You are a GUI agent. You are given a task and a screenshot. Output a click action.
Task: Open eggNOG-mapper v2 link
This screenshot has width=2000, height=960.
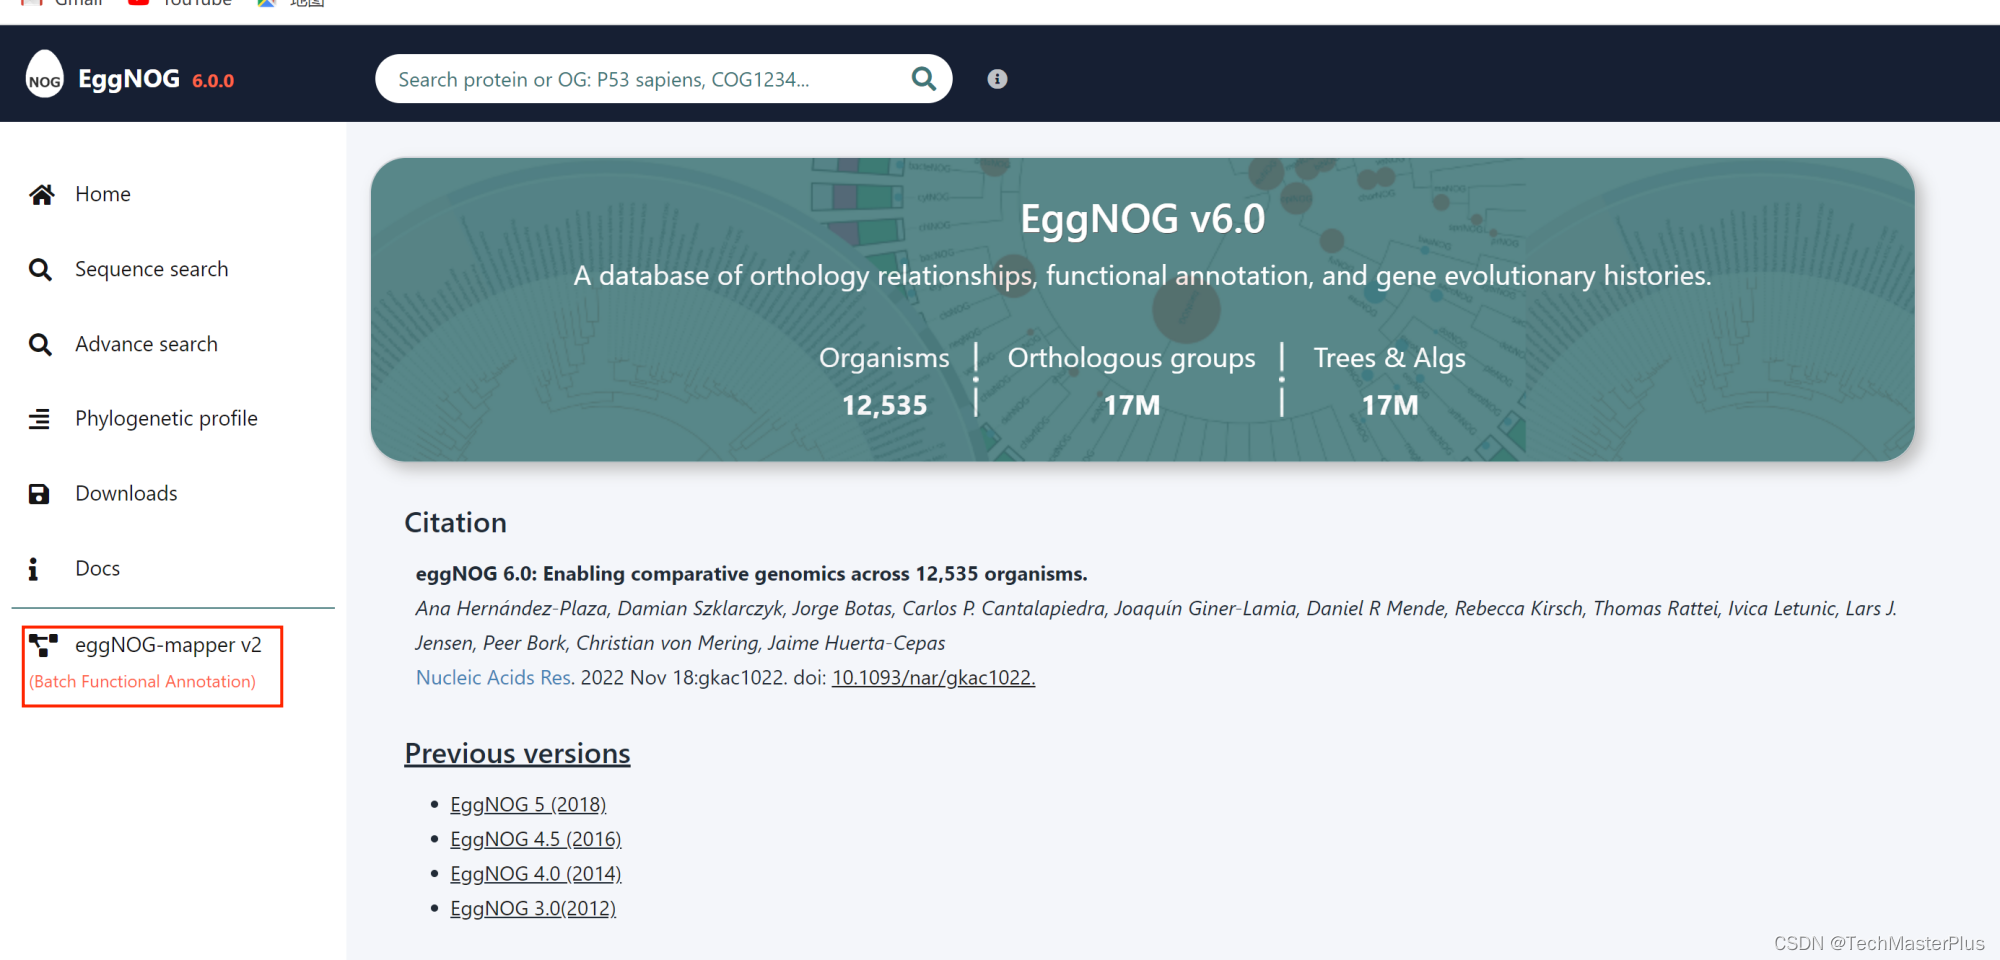coord(168,645)
